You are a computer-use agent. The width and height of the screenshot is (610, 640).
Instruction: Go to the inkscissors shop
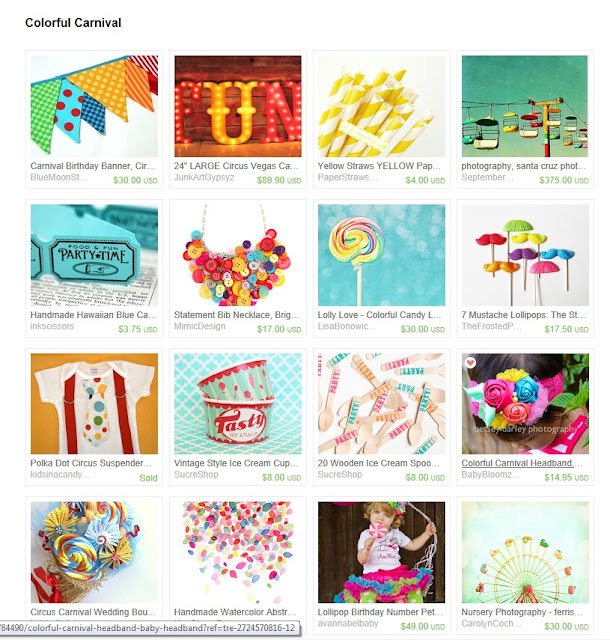52,326
